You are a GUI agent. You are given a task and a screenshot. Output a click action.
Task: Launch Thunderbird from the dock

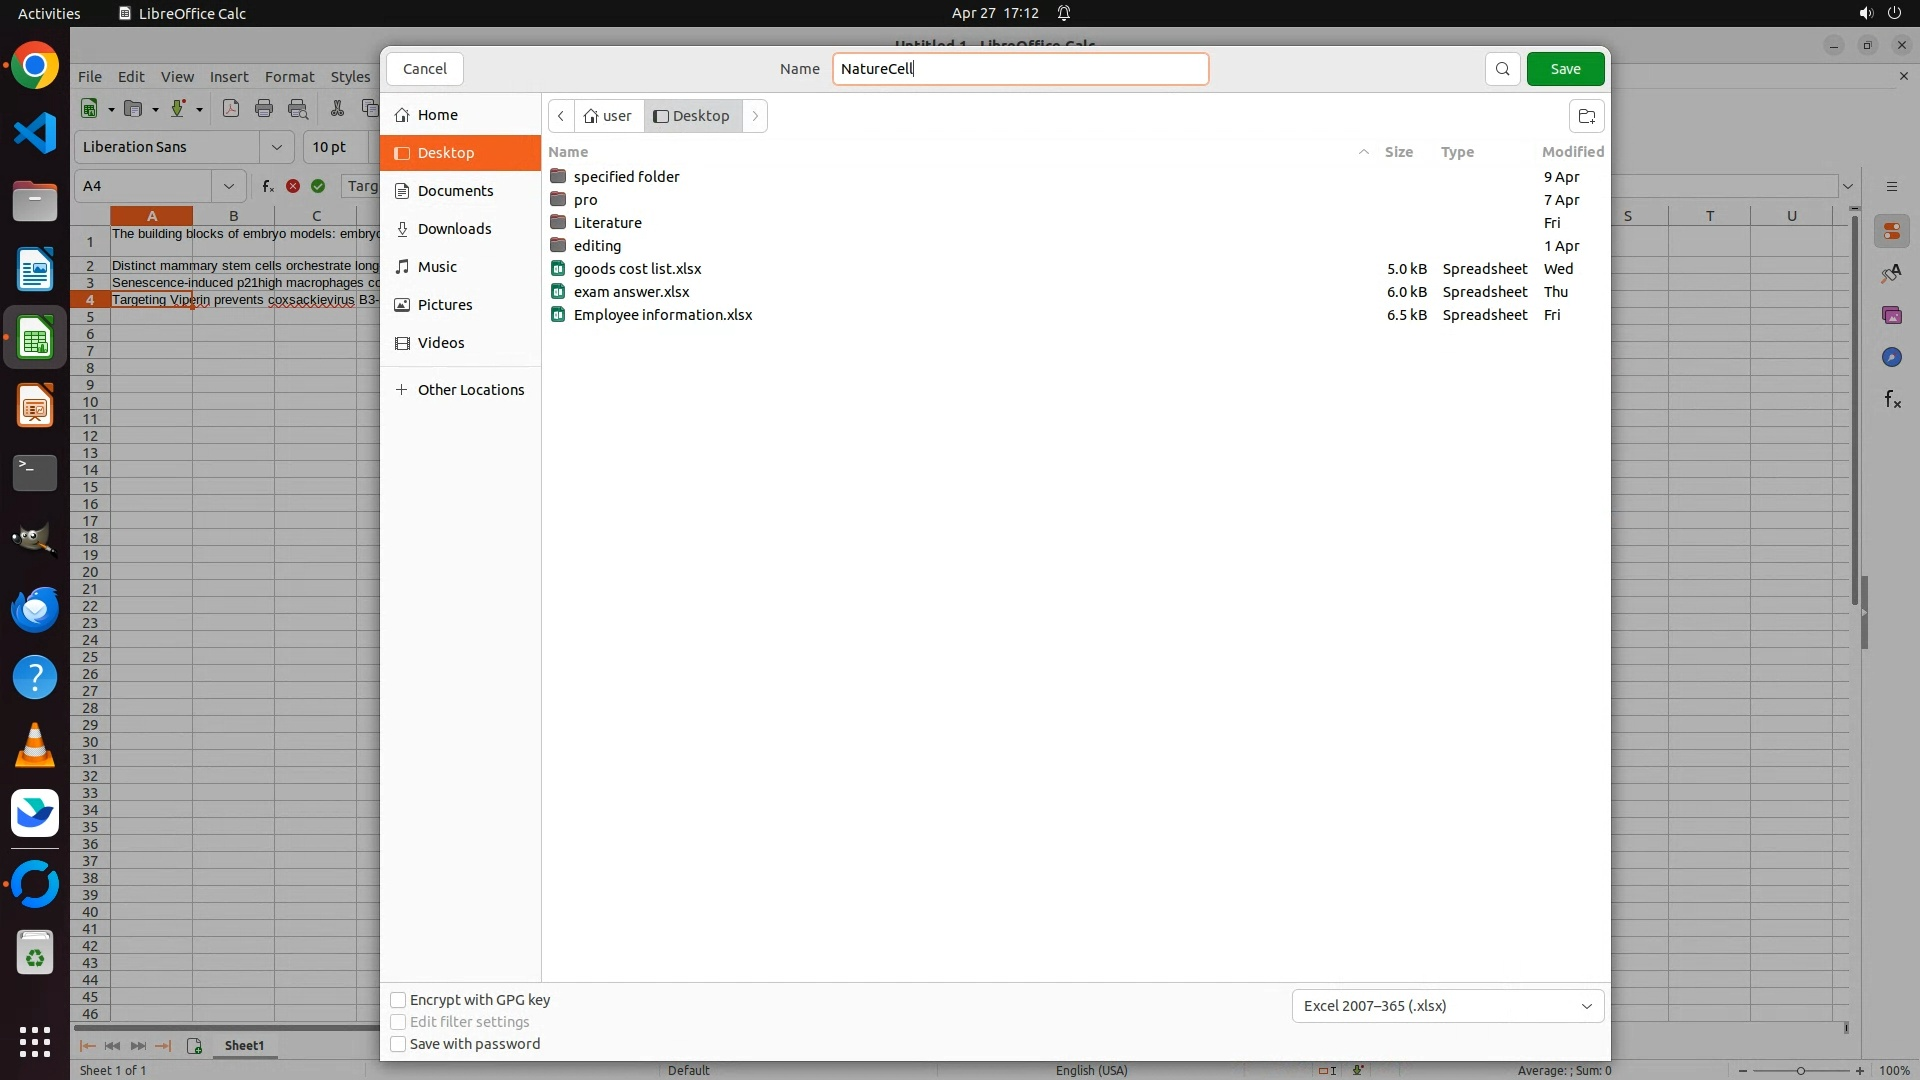pyautogui.click(x=35, y=610)
